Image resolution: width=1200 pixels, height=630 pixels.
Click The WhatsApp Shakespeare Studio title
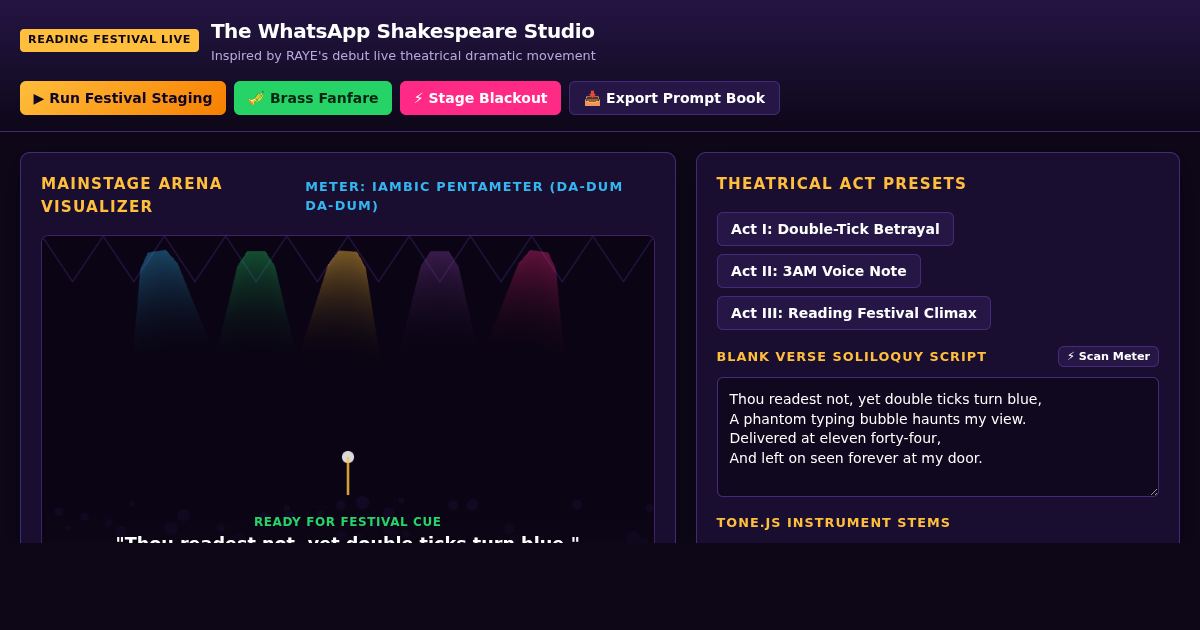pyautogui.click(x=403, y=31)
